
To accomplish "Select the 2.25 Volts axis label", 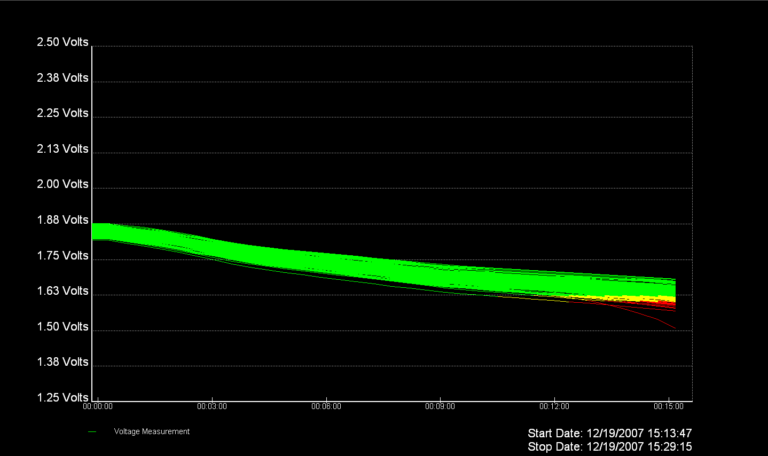I will (x=62, y=113).
